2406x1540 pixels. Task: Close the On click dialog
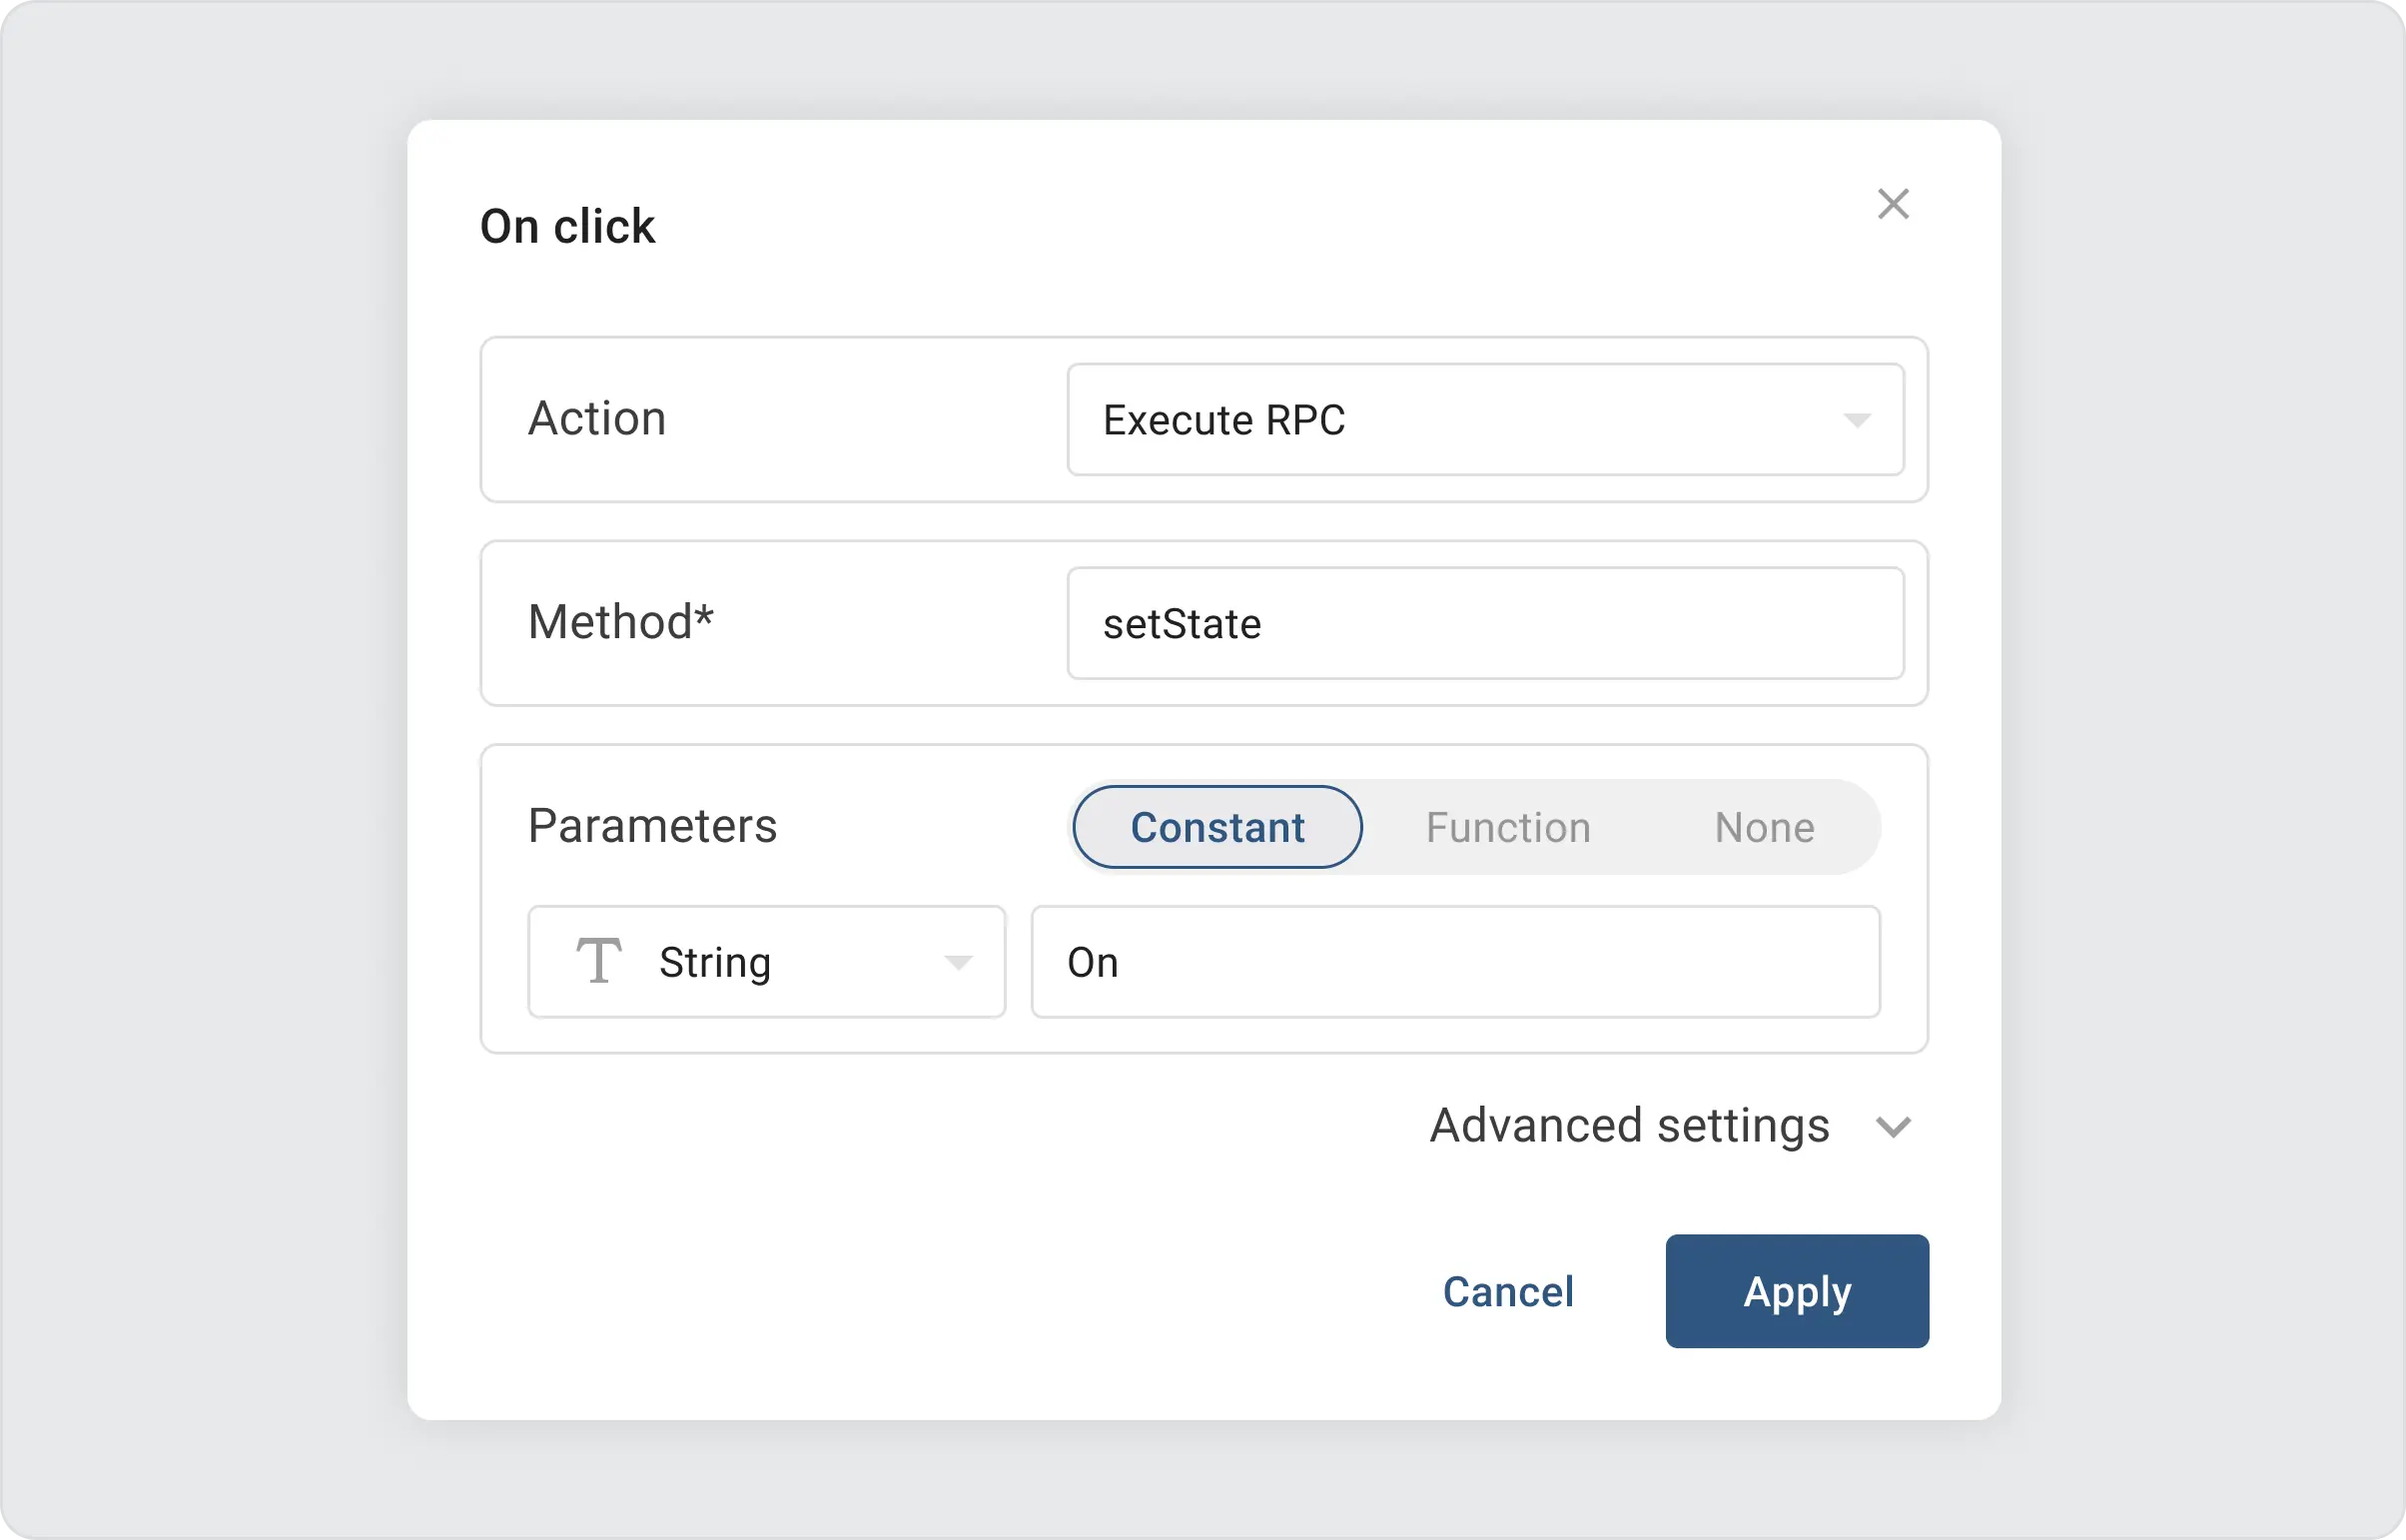point(1893,204)
